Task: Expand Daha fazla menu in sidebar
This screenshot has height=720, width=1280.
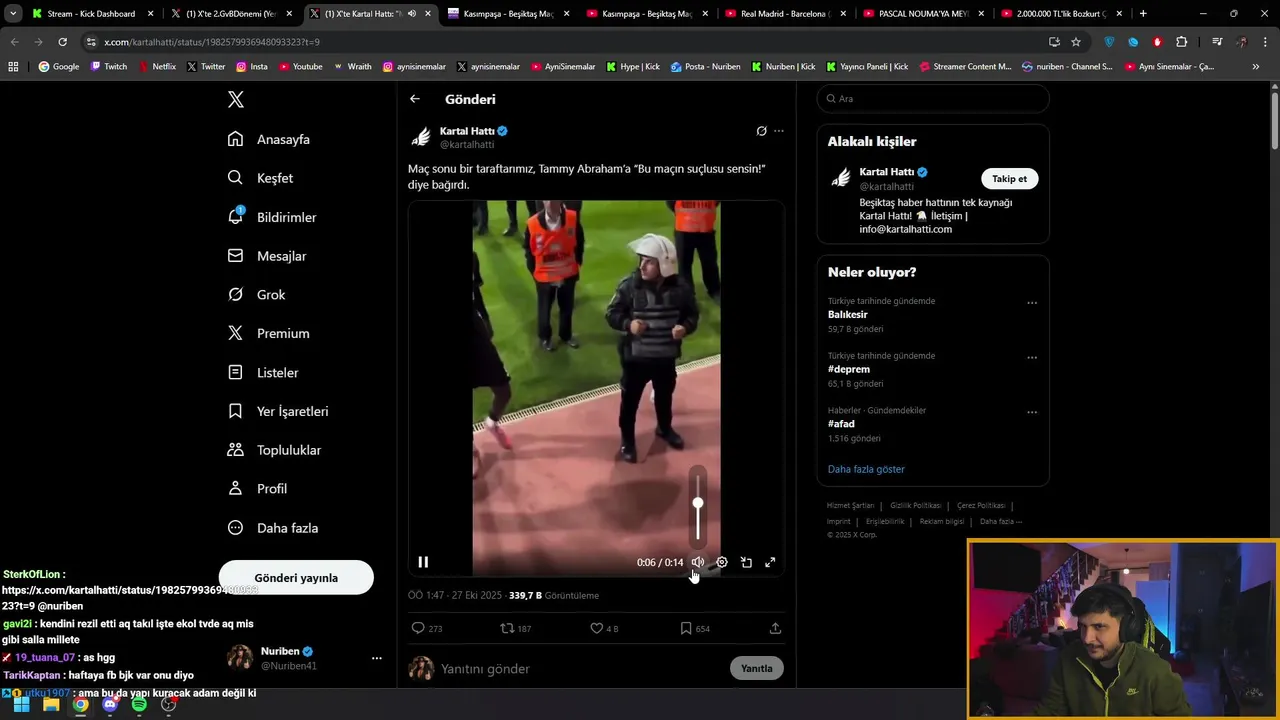Action: [x=273, y=528]
